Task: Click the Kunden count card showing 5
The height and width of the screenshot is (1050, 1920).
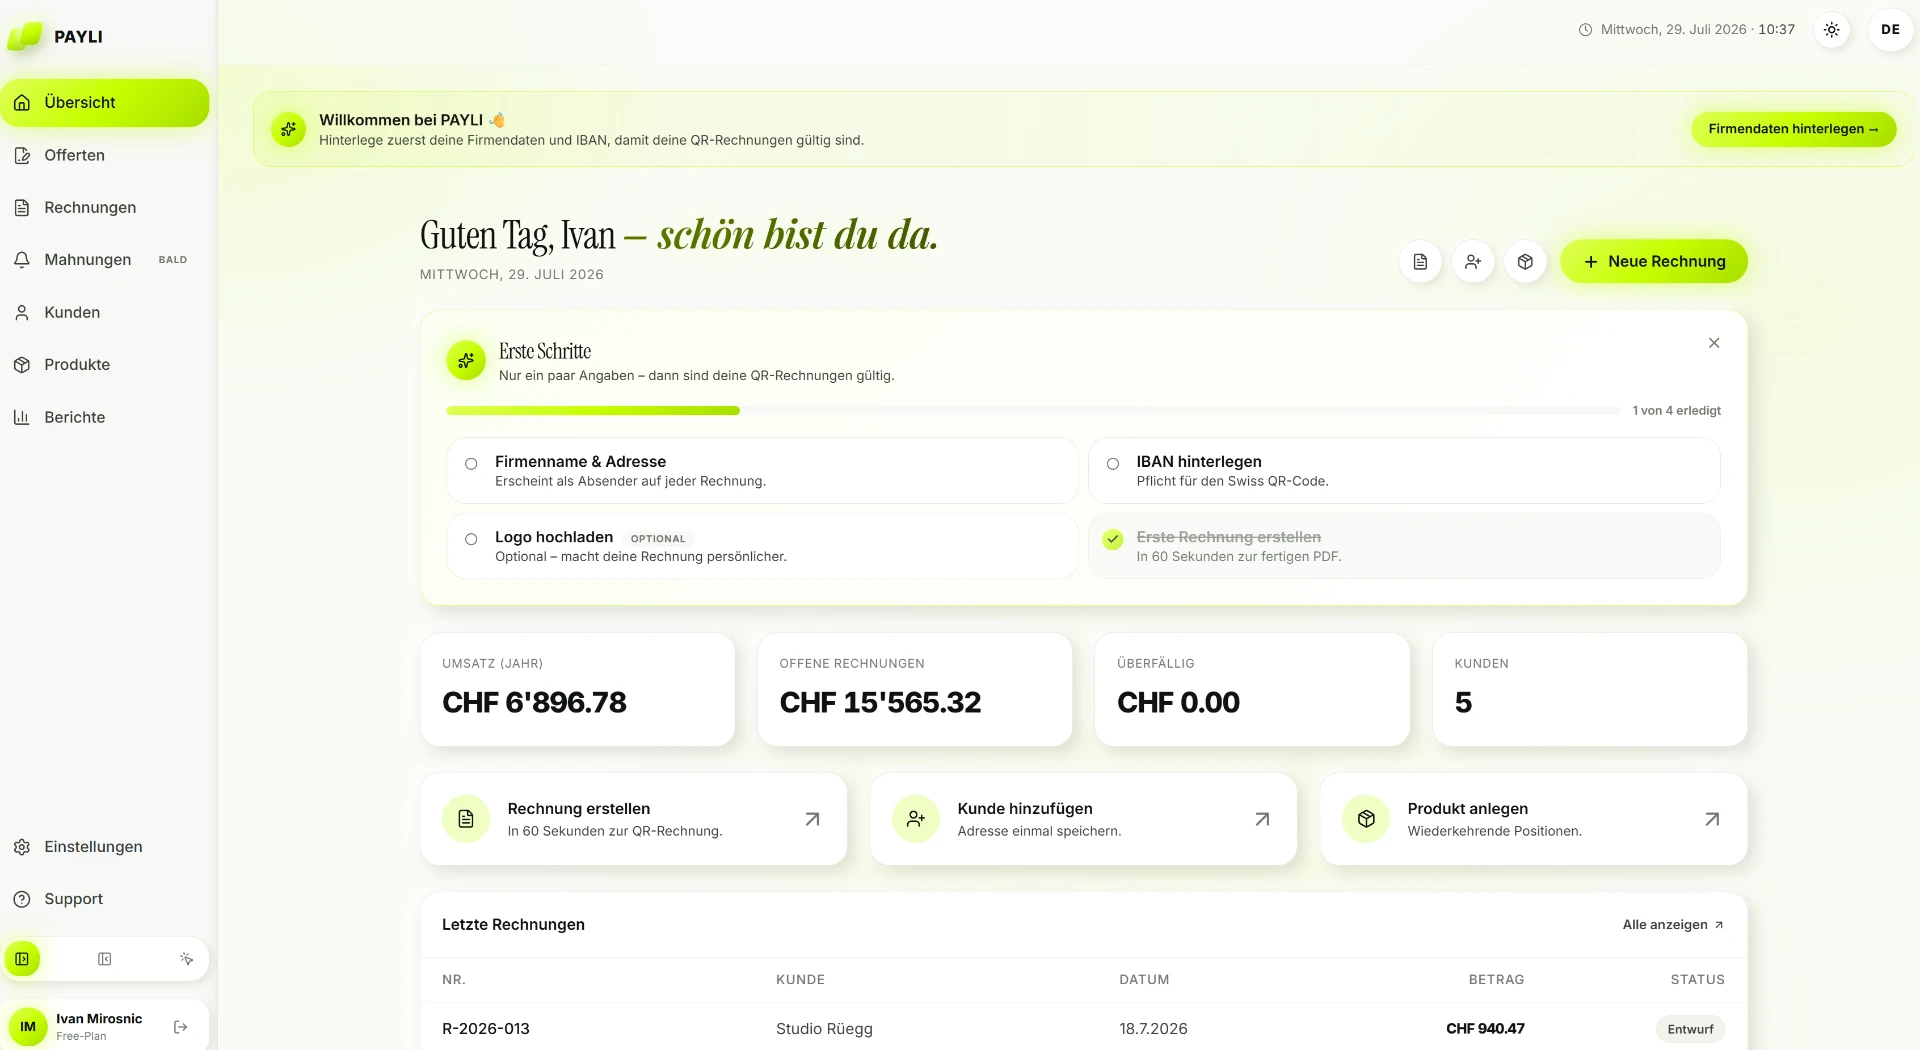Action: 1590,689
